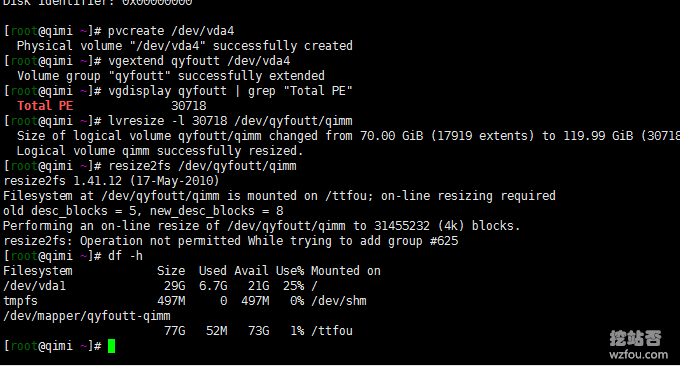Image resolution: width=680 pixels, height=366 pixels.
Task: Click the 'Operation not permitted' error line
Action: (231, 241)
